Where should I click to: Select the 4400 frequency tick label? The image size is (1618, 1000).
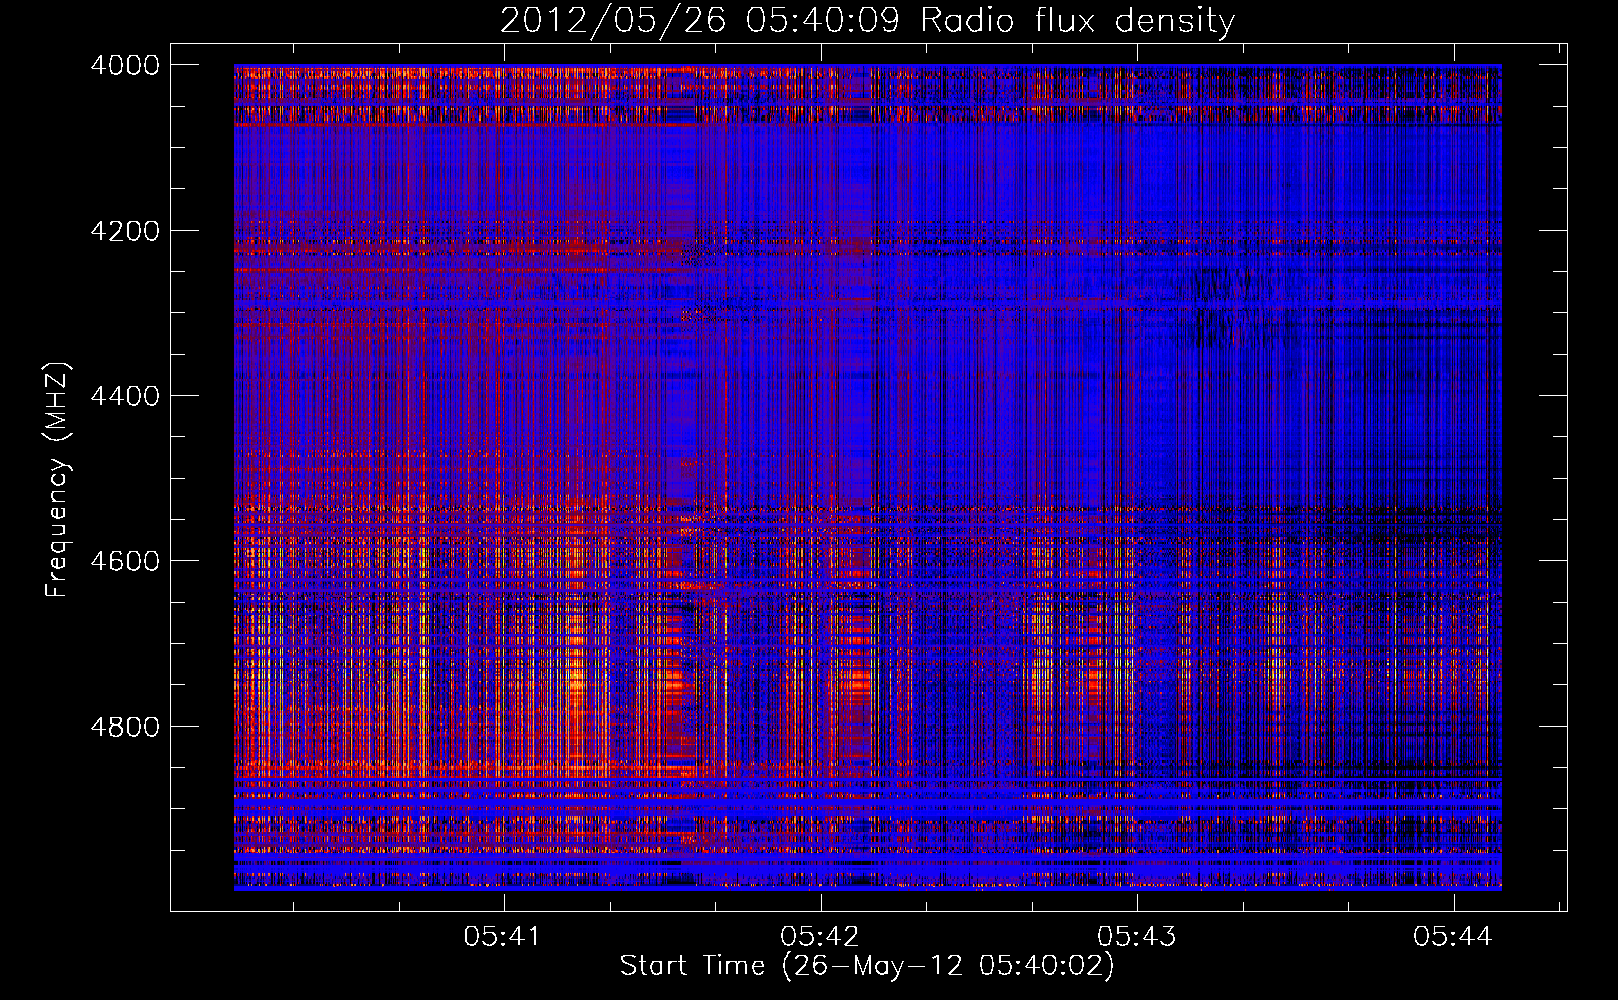point(125,396)
